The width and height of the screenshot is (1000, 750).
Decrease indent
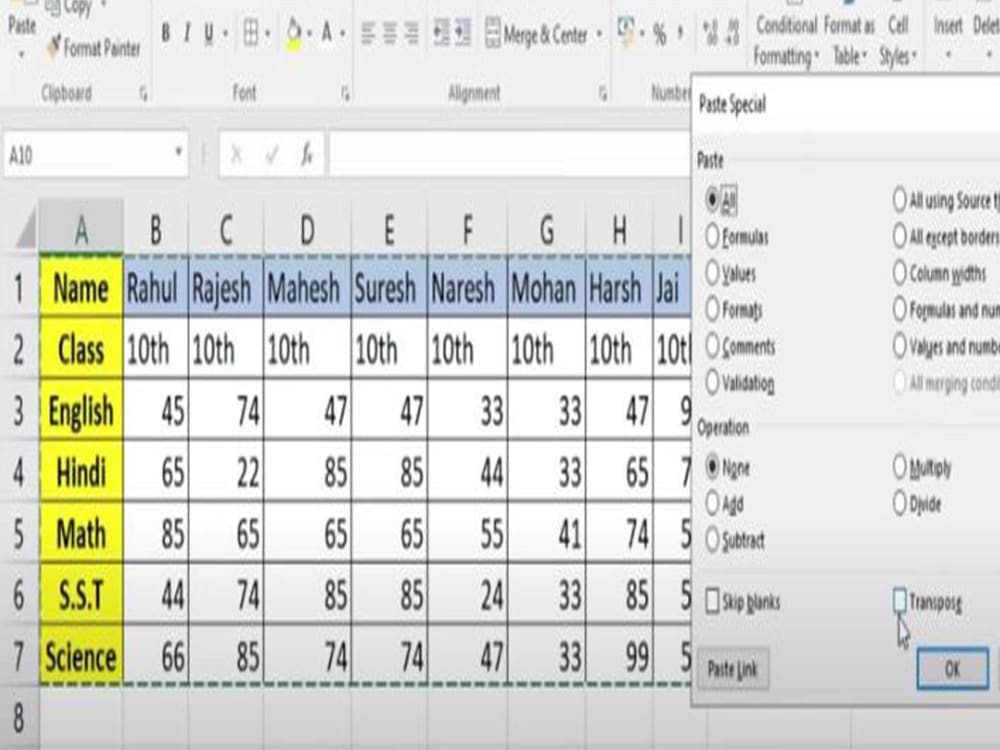441,33
